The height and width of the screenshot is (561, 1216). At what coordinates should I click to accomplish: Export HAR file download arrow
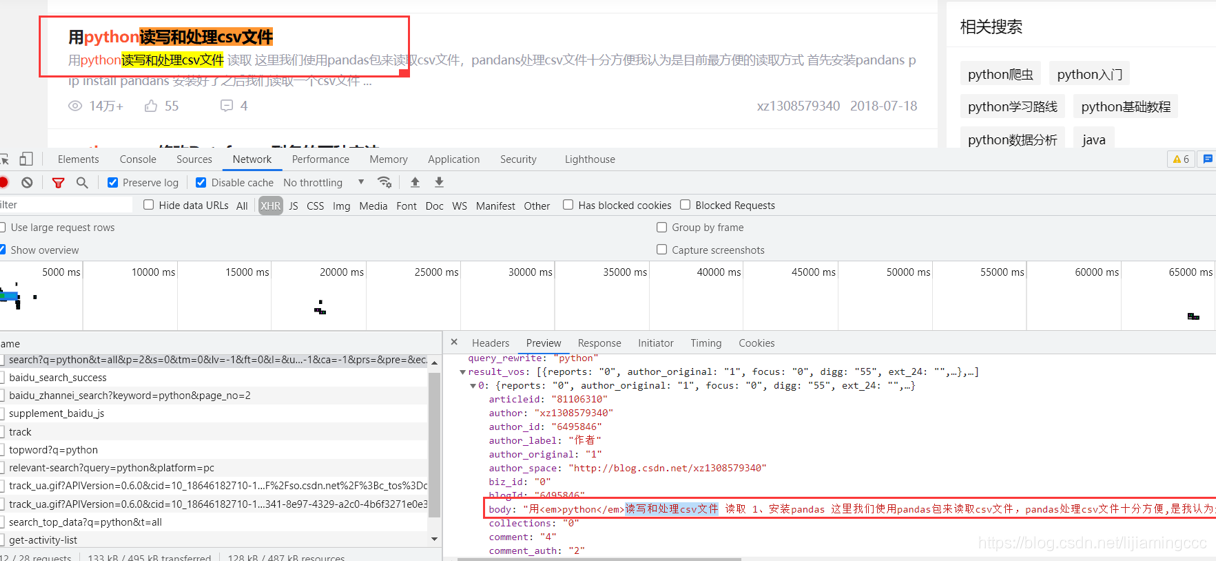[439, 182]
